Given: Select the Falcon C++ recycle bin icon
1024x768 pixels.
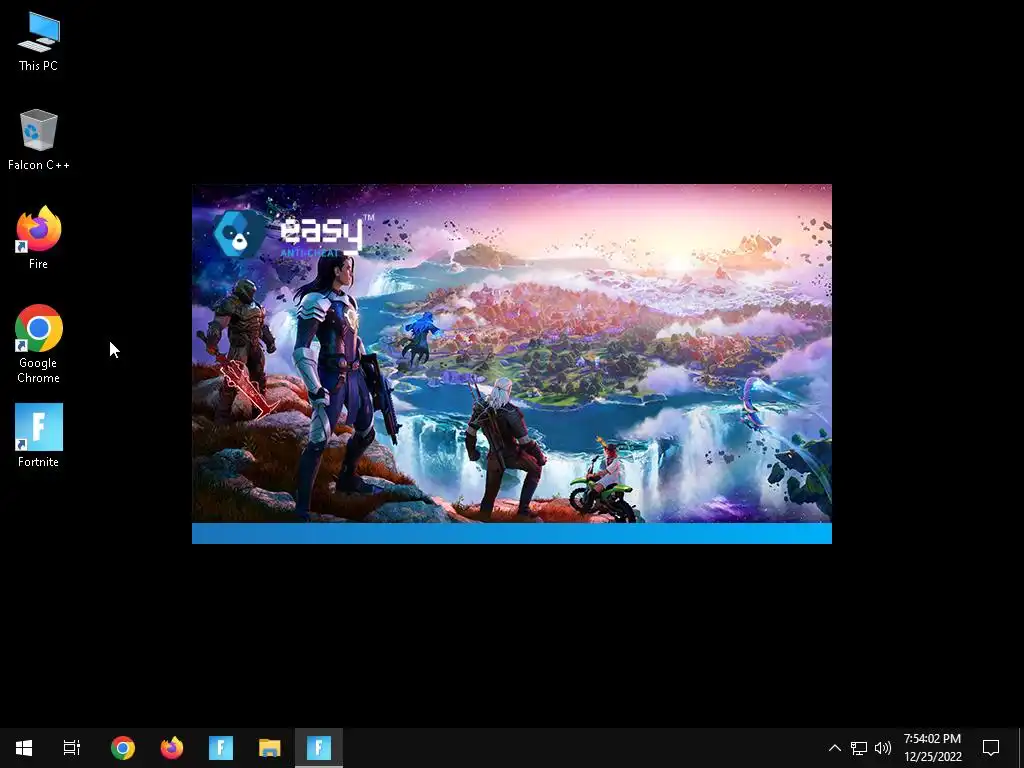Looking at the screenshot, I should click(x=39, y=140).
